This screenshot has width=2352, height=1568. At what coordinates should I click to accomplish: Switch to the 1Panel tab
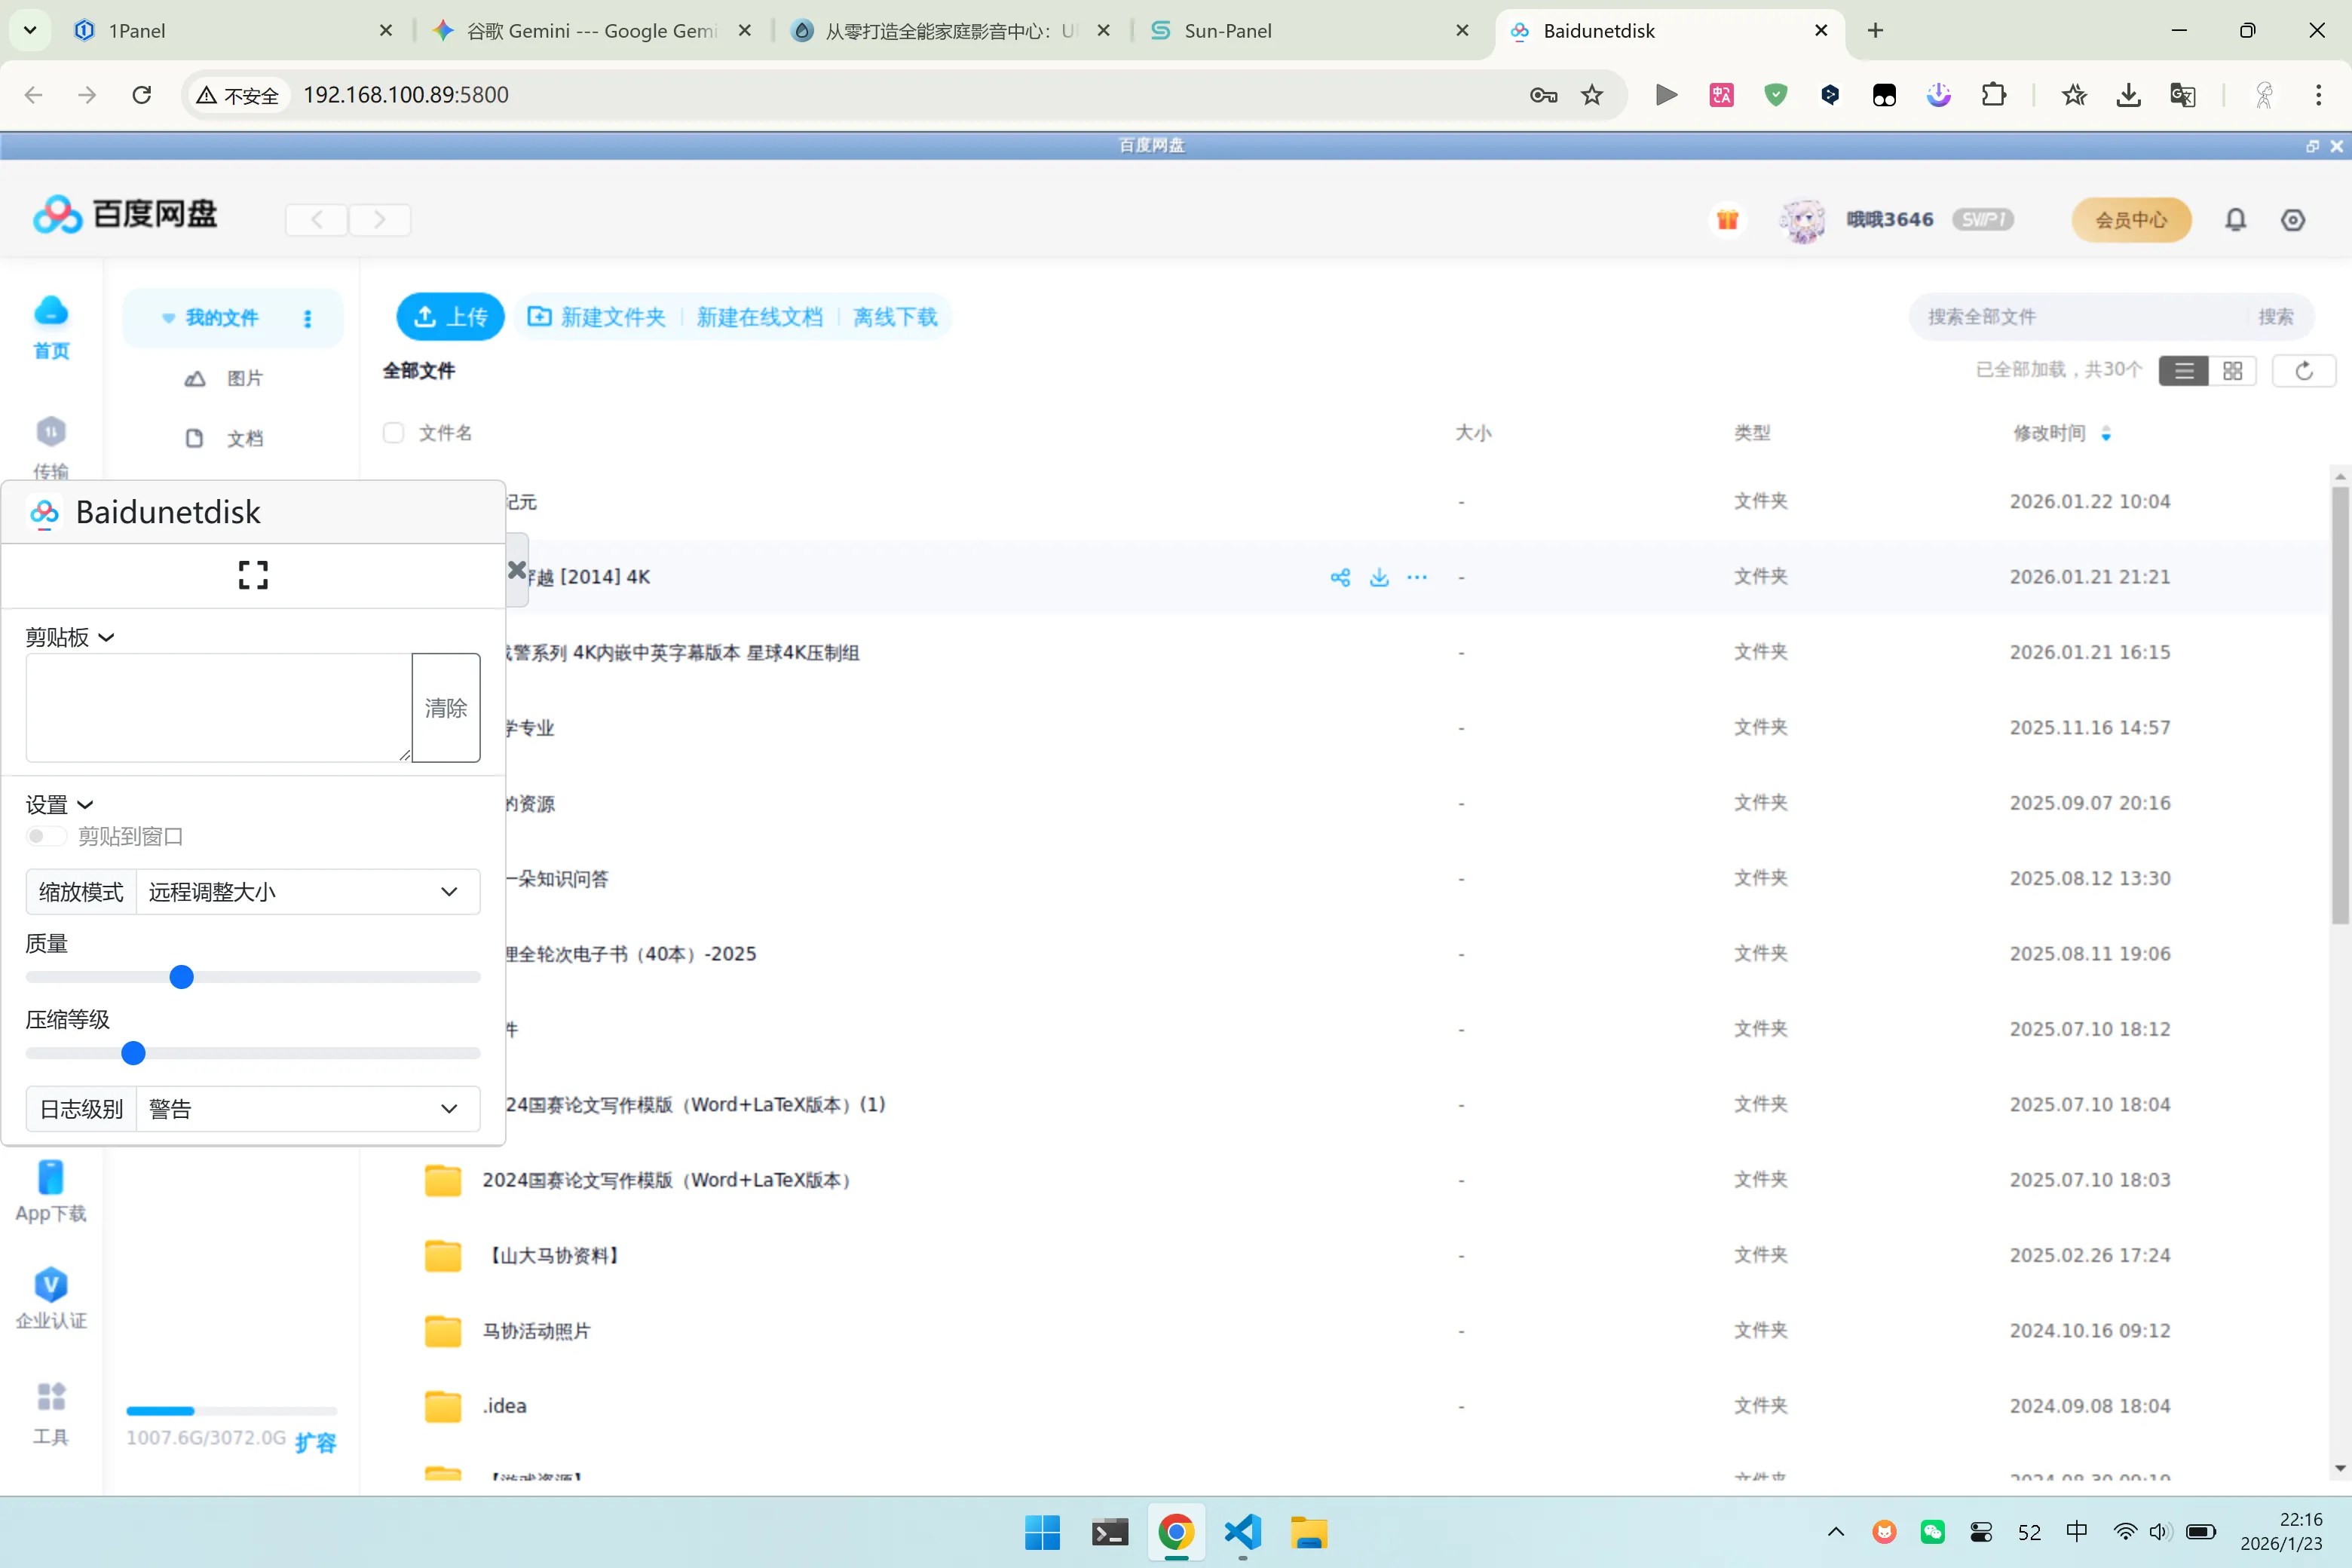point(232,30)
